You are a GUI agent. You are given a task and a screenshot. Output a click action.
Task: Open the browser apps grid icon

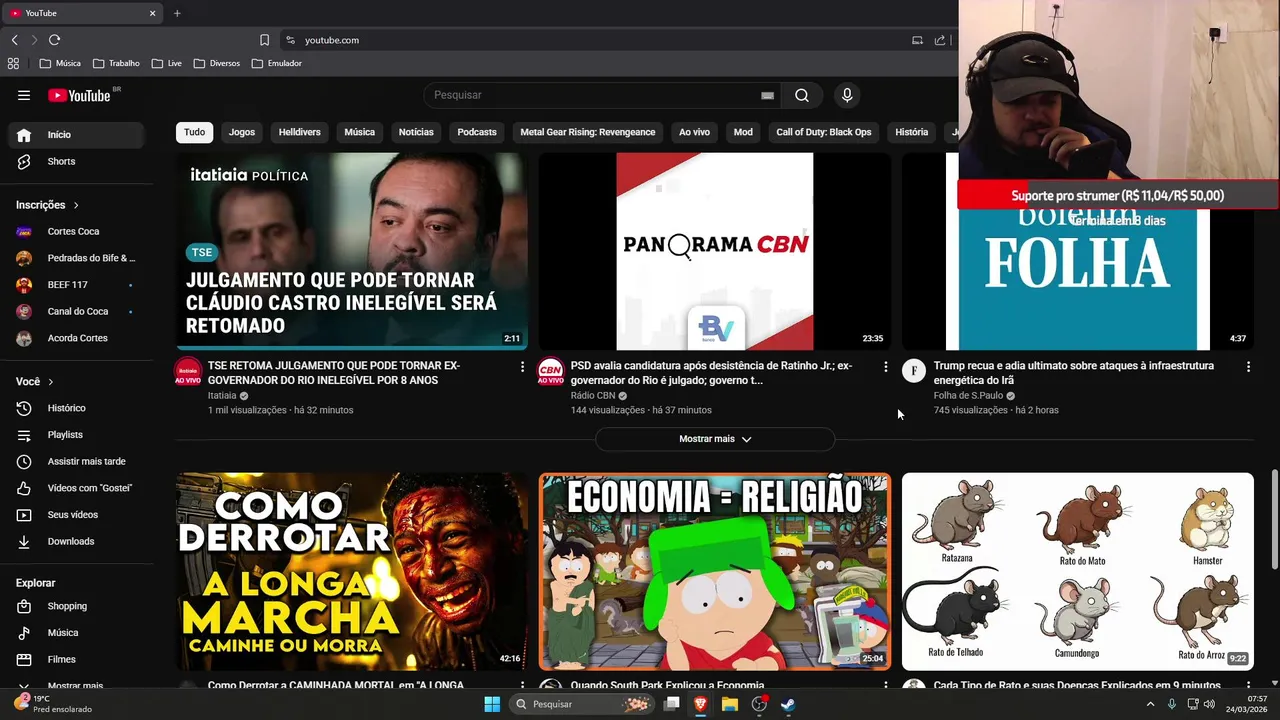[13, 63]
